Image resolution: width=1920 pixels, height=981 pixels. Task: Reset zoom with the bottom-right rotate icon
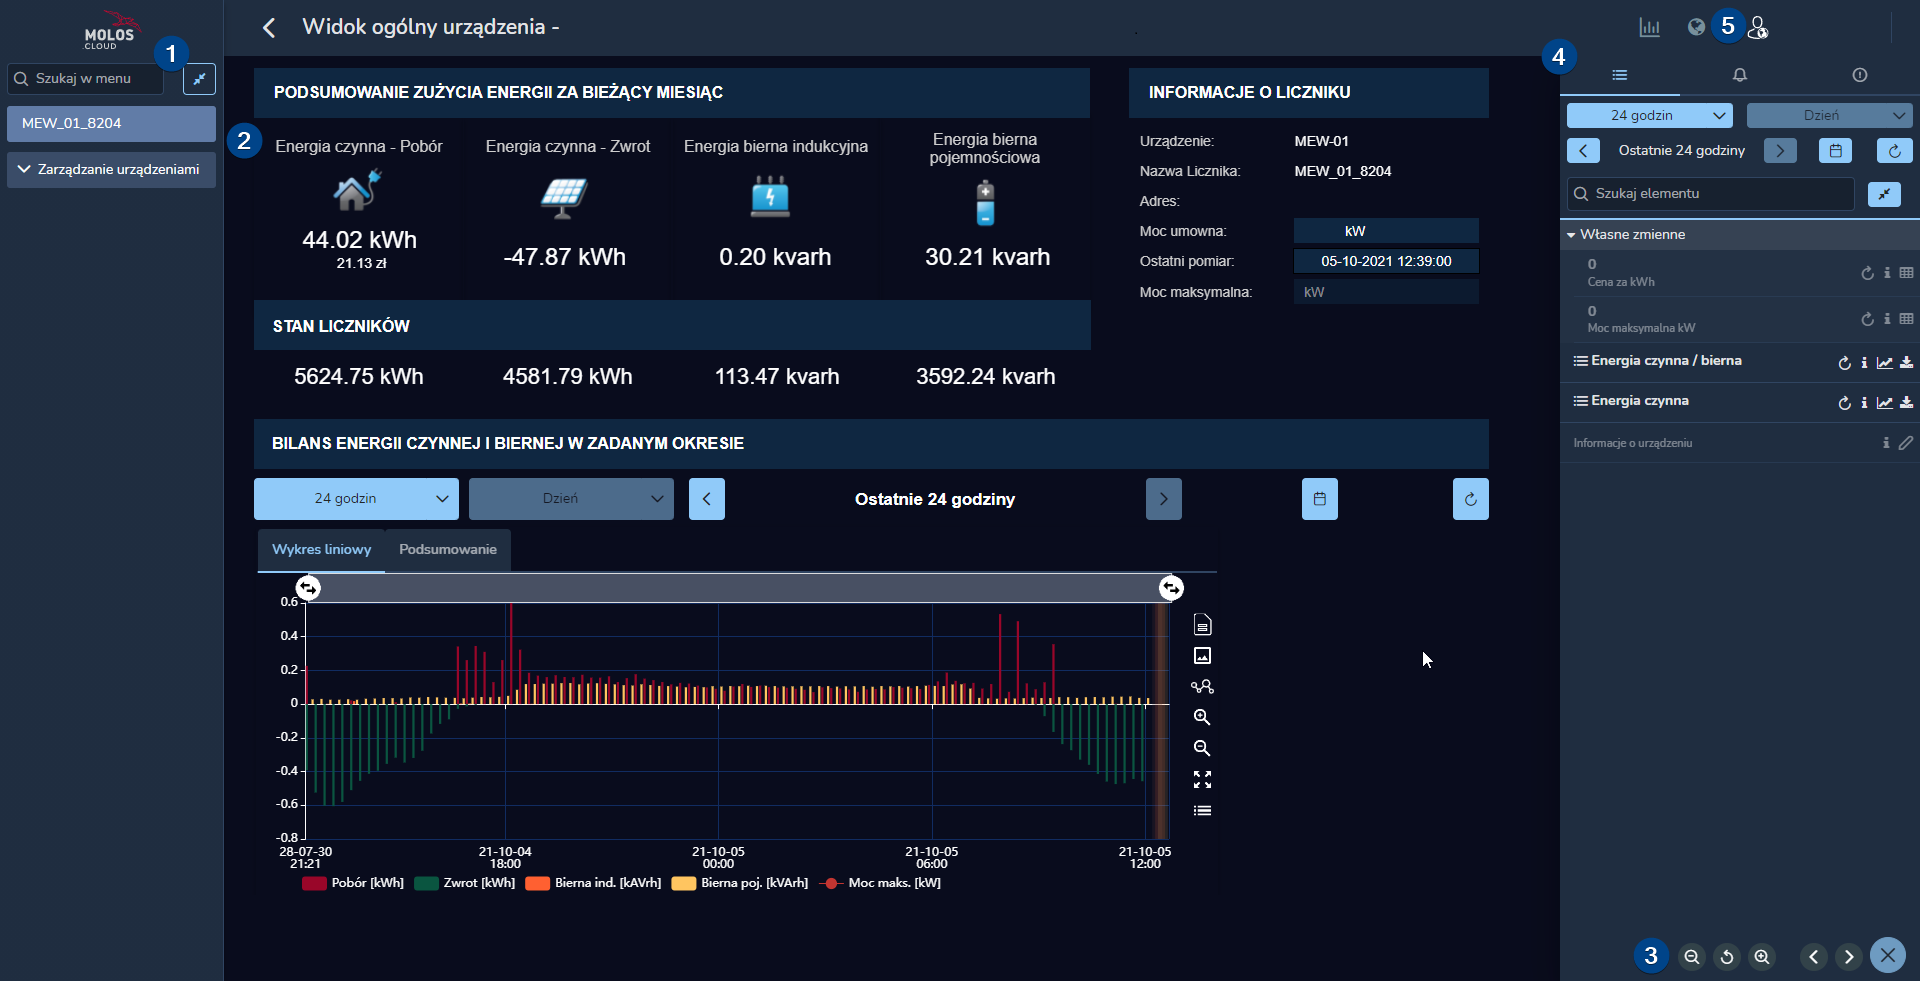click(1727, 957)
